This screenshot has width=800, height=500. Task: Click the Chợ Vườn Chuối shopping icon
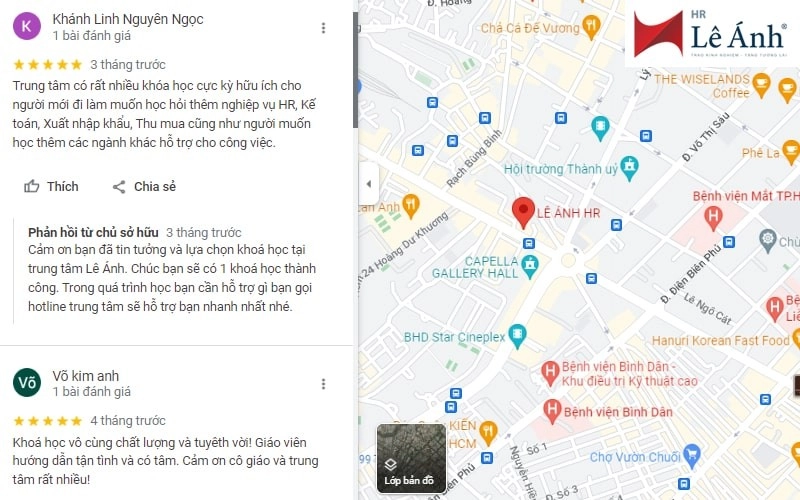pos(692,456)
